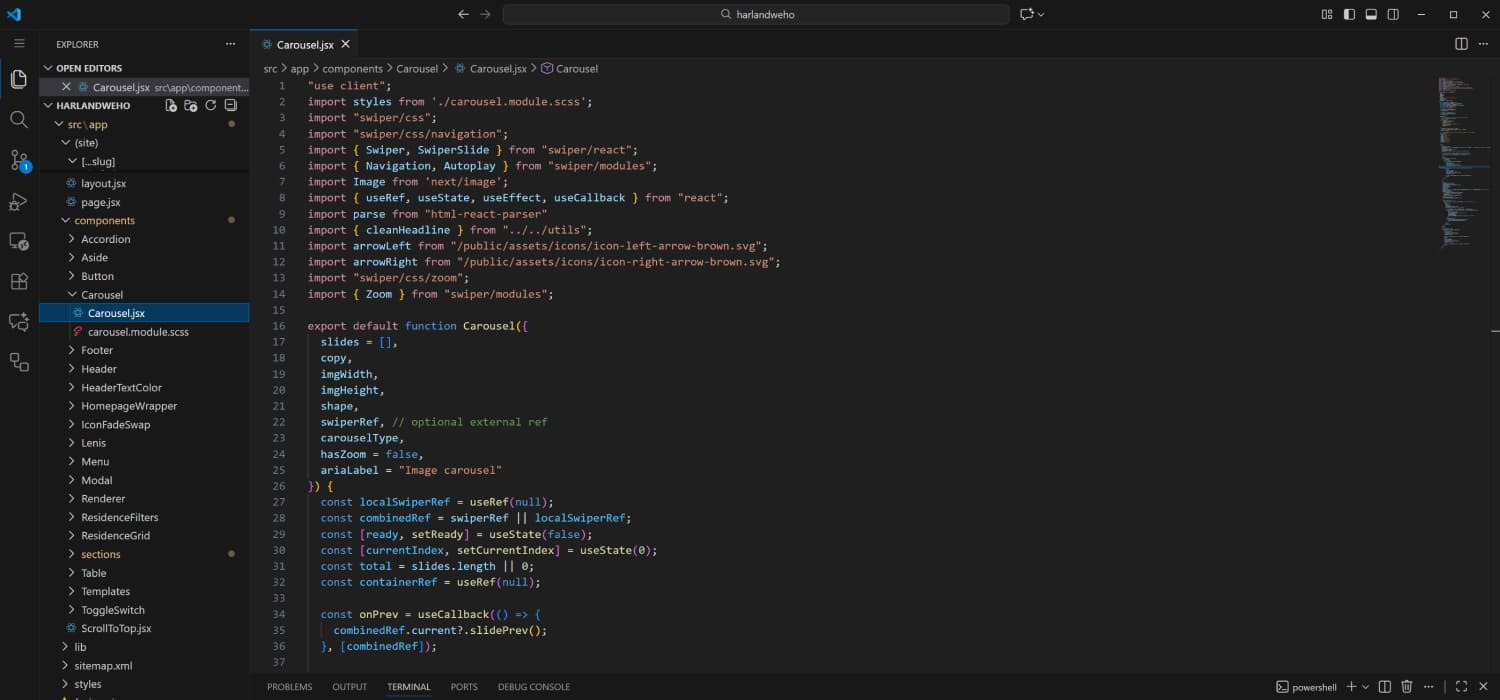The width and height of the screenshot is (1500, 700).
Task: Close Carousel.jsx in Open Editors list
Action: coord(66,87)
